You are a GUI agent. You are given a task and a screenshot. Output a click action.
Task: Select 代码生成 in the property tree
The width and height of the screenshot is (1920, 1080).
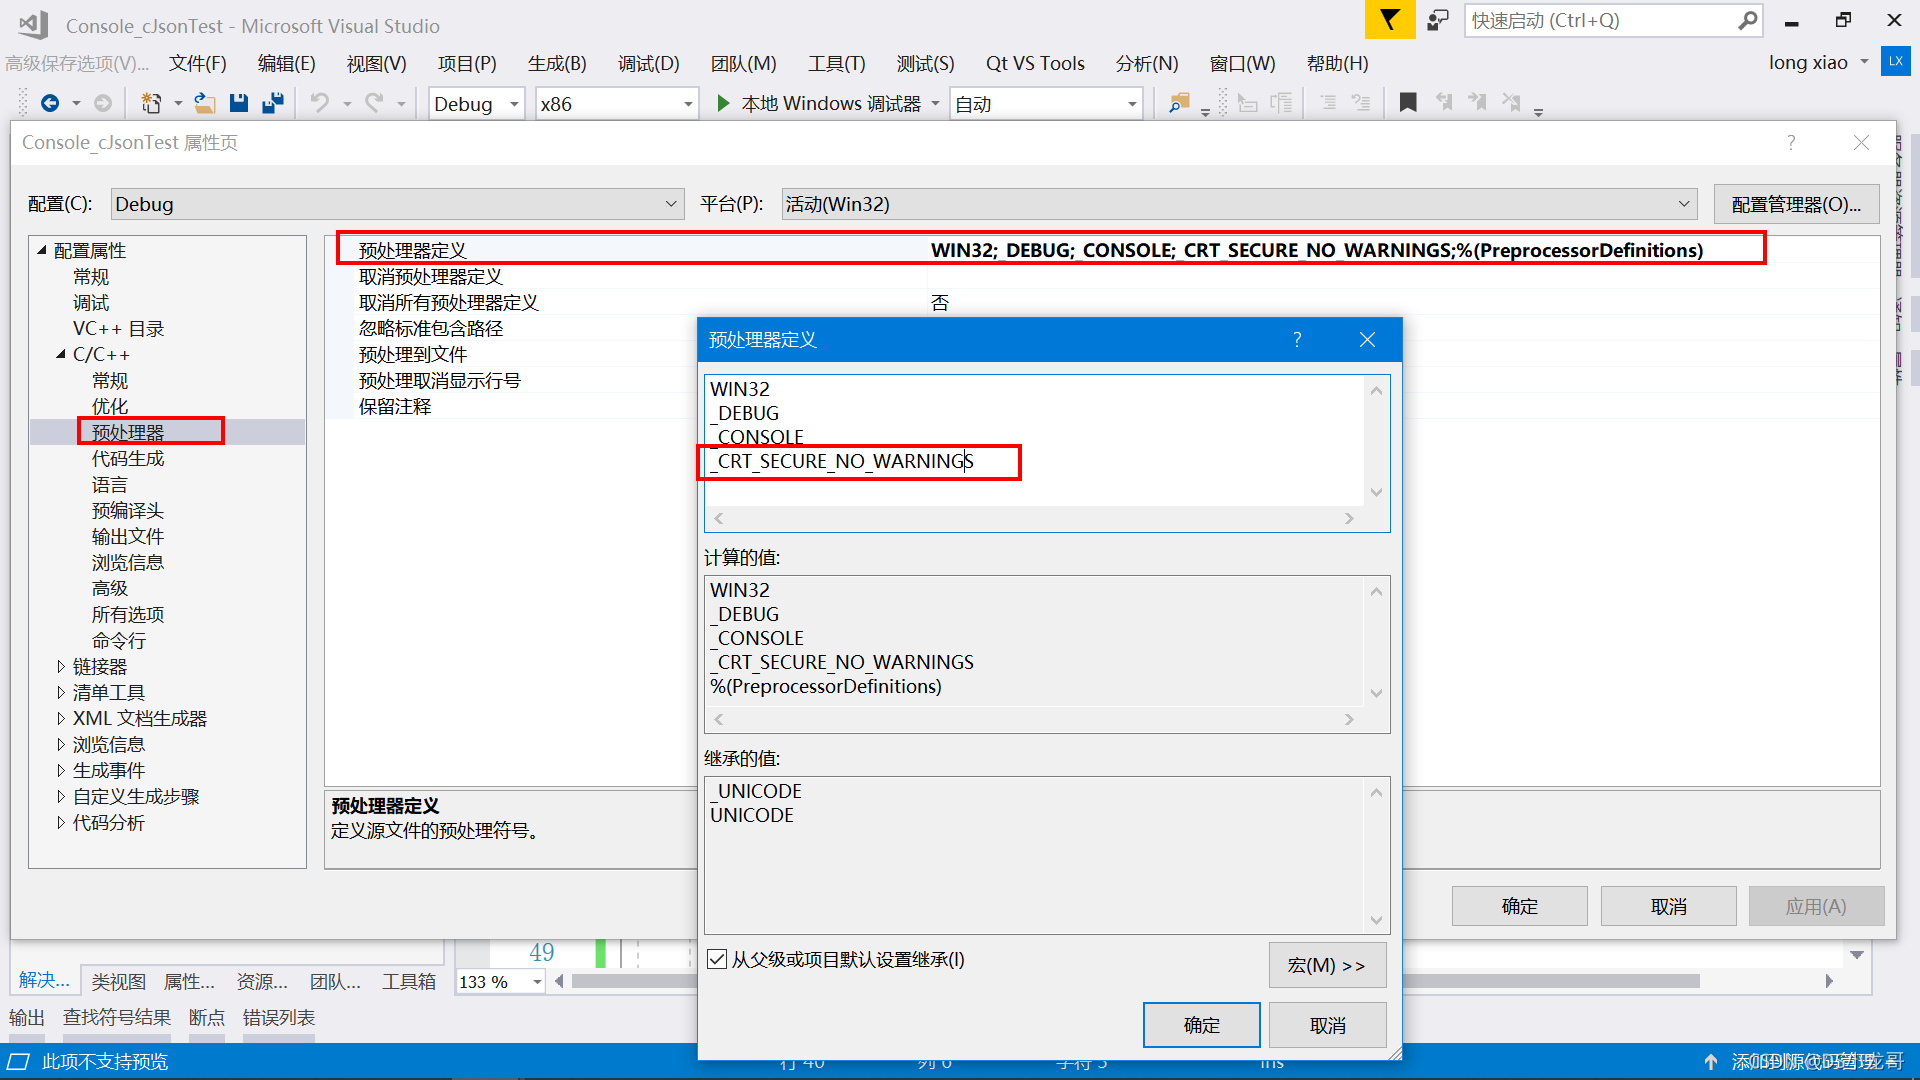pos(128,459)
